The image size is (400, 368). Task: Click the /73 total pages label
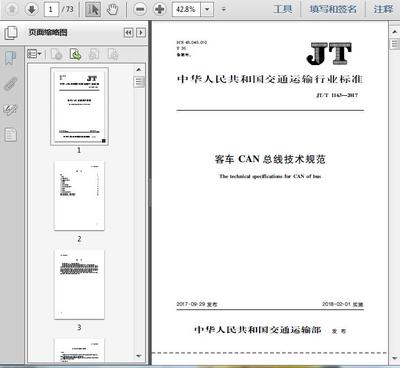(x=68, y=9)
